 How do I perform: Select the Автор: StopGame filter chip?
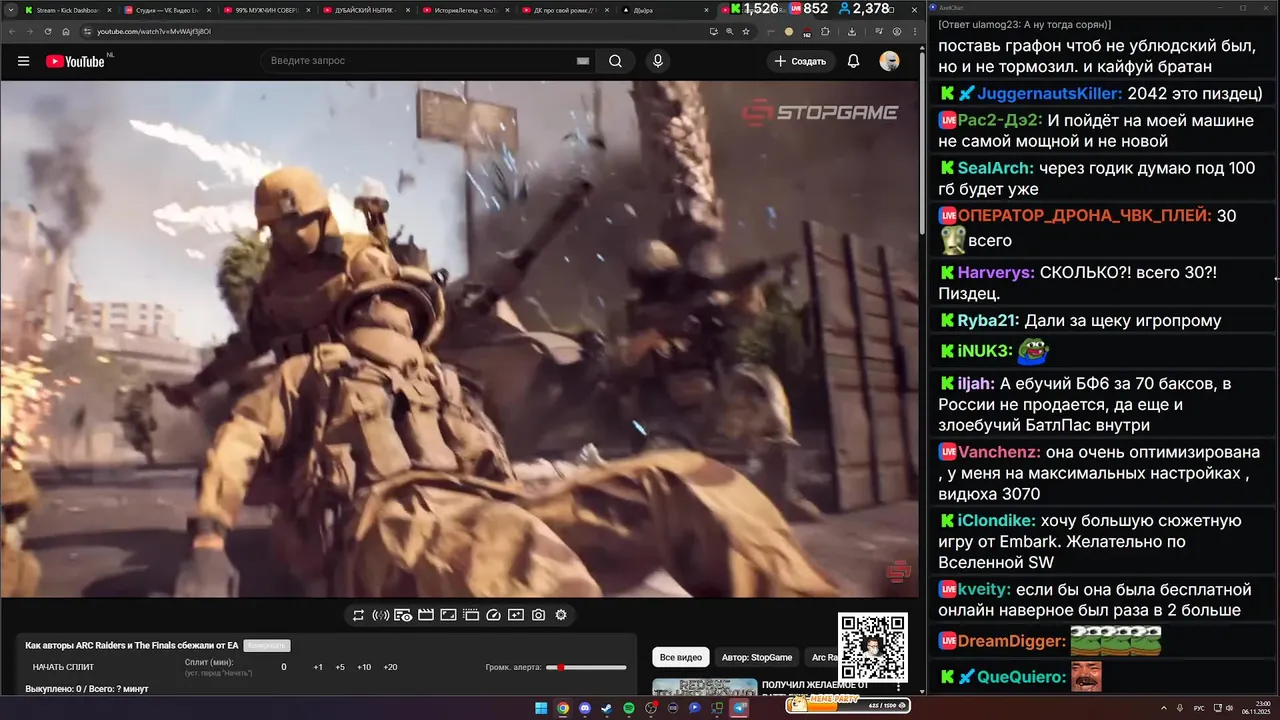pyautogui.click(x=757, y=657)
